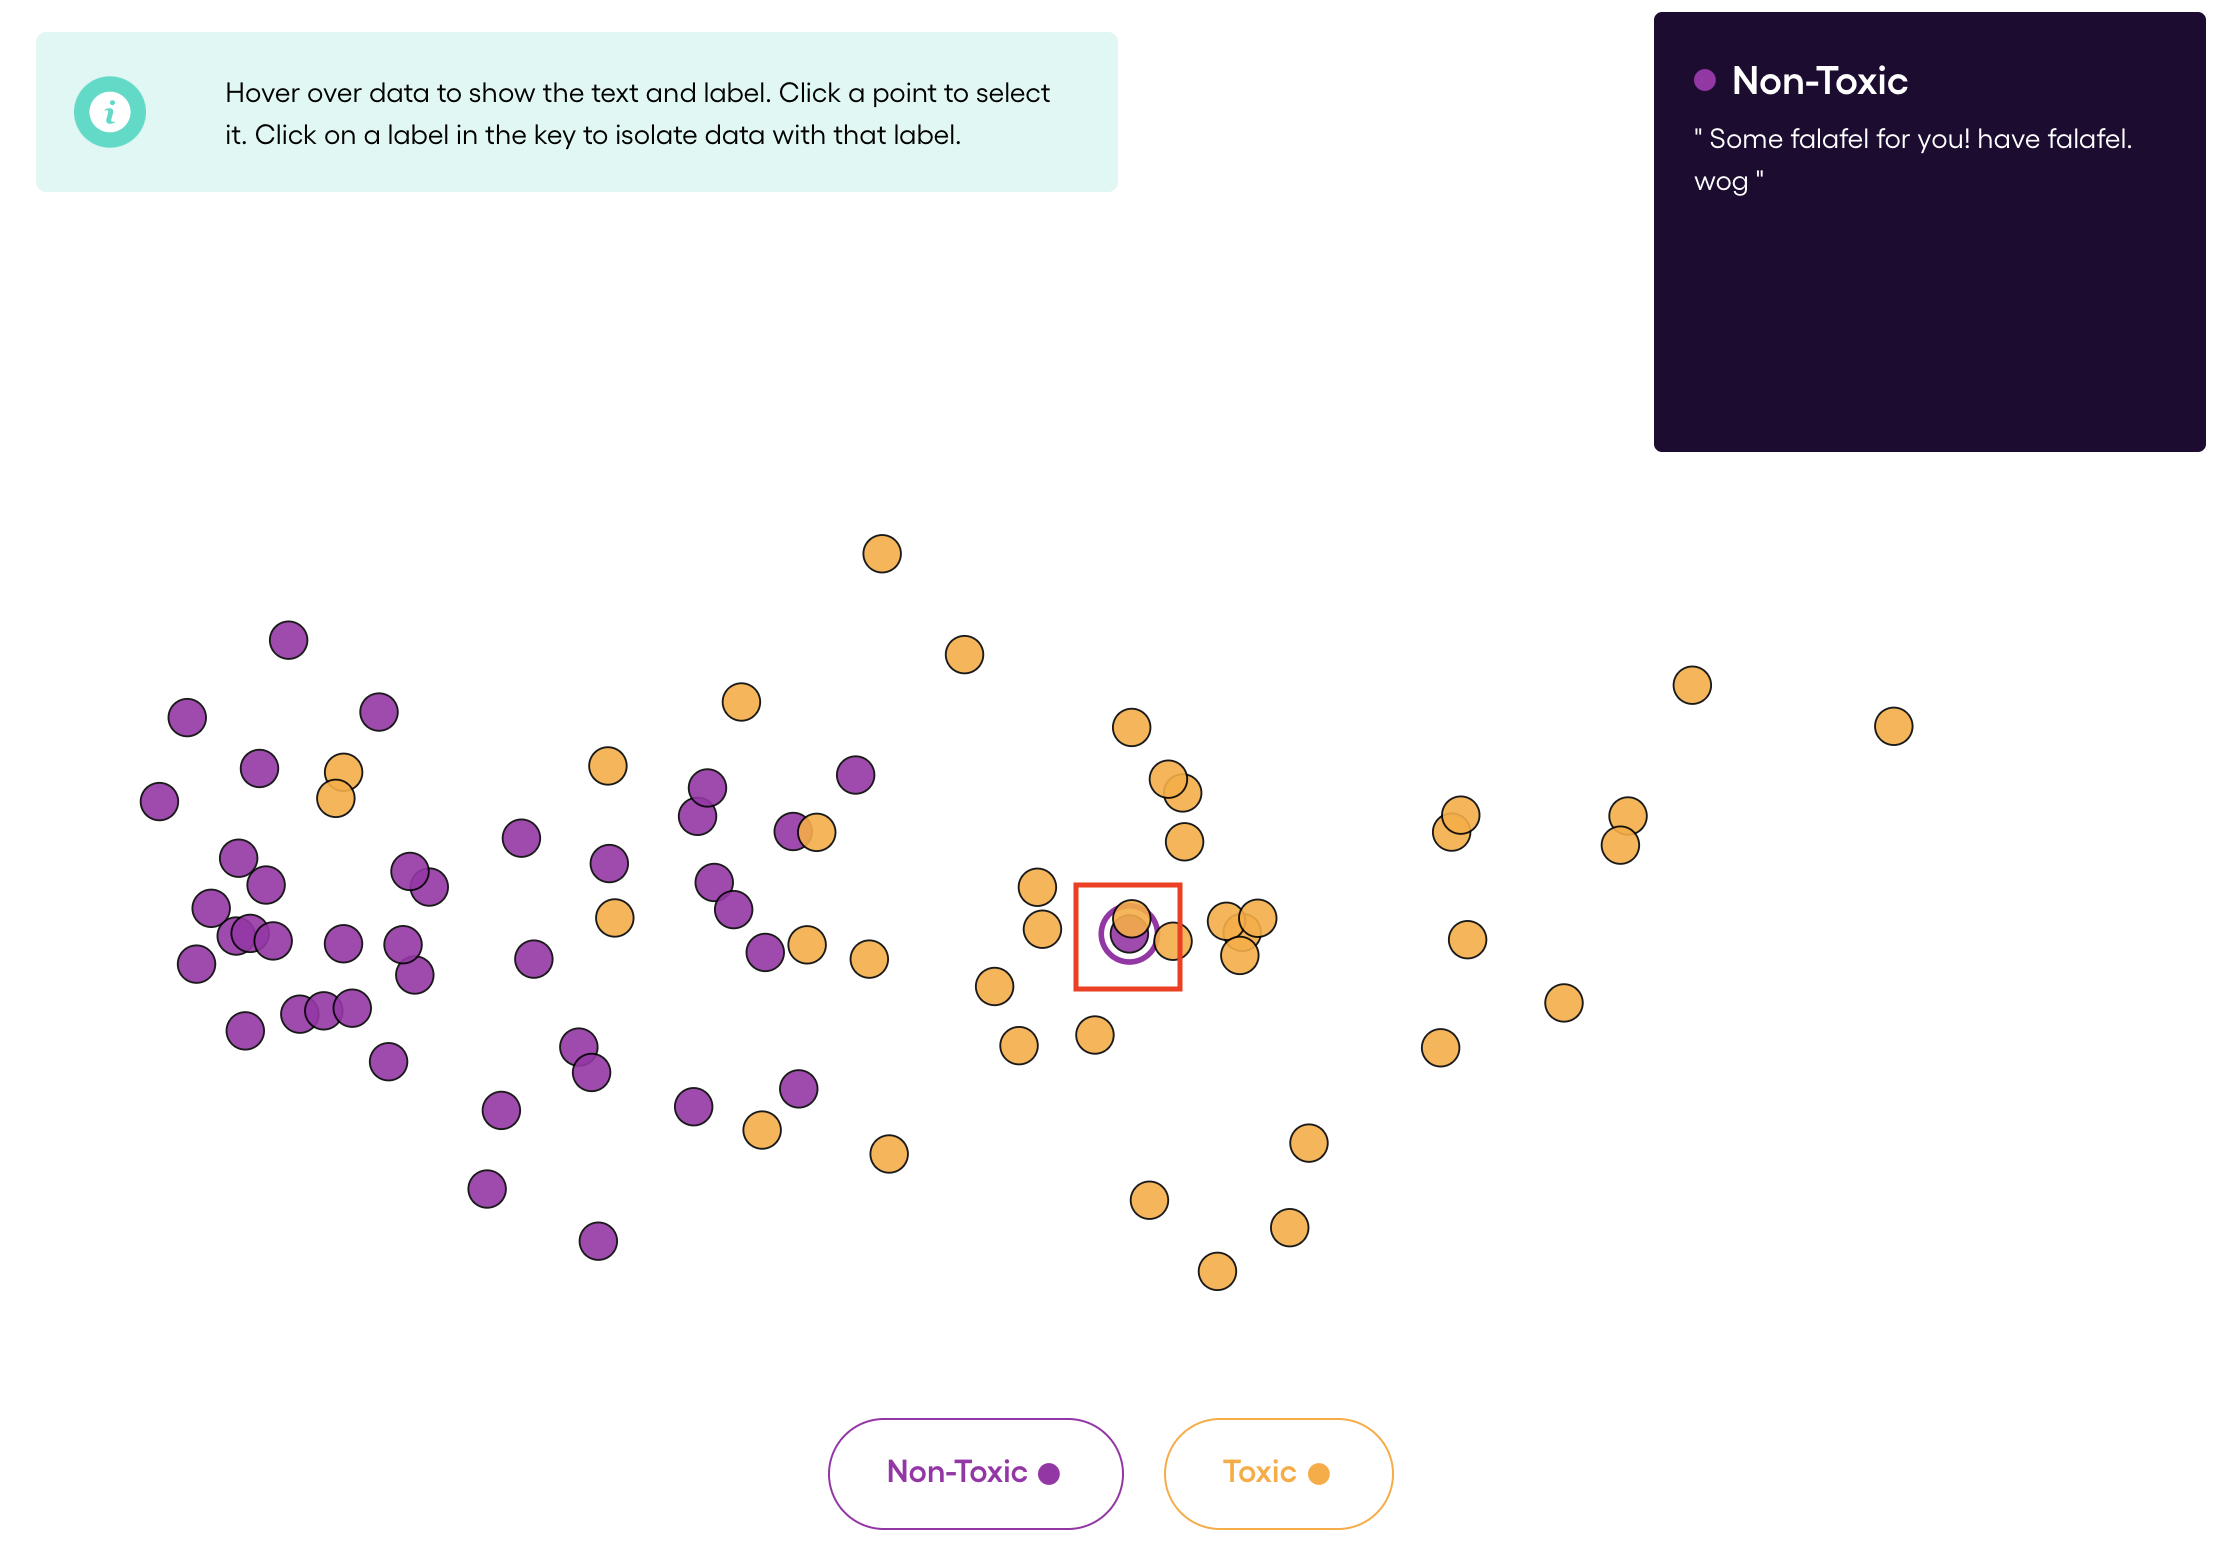The image size is (2222, 1556).
Task: Click the purple dot inside Non-Toxic button
Action: click(1049, 1474)
